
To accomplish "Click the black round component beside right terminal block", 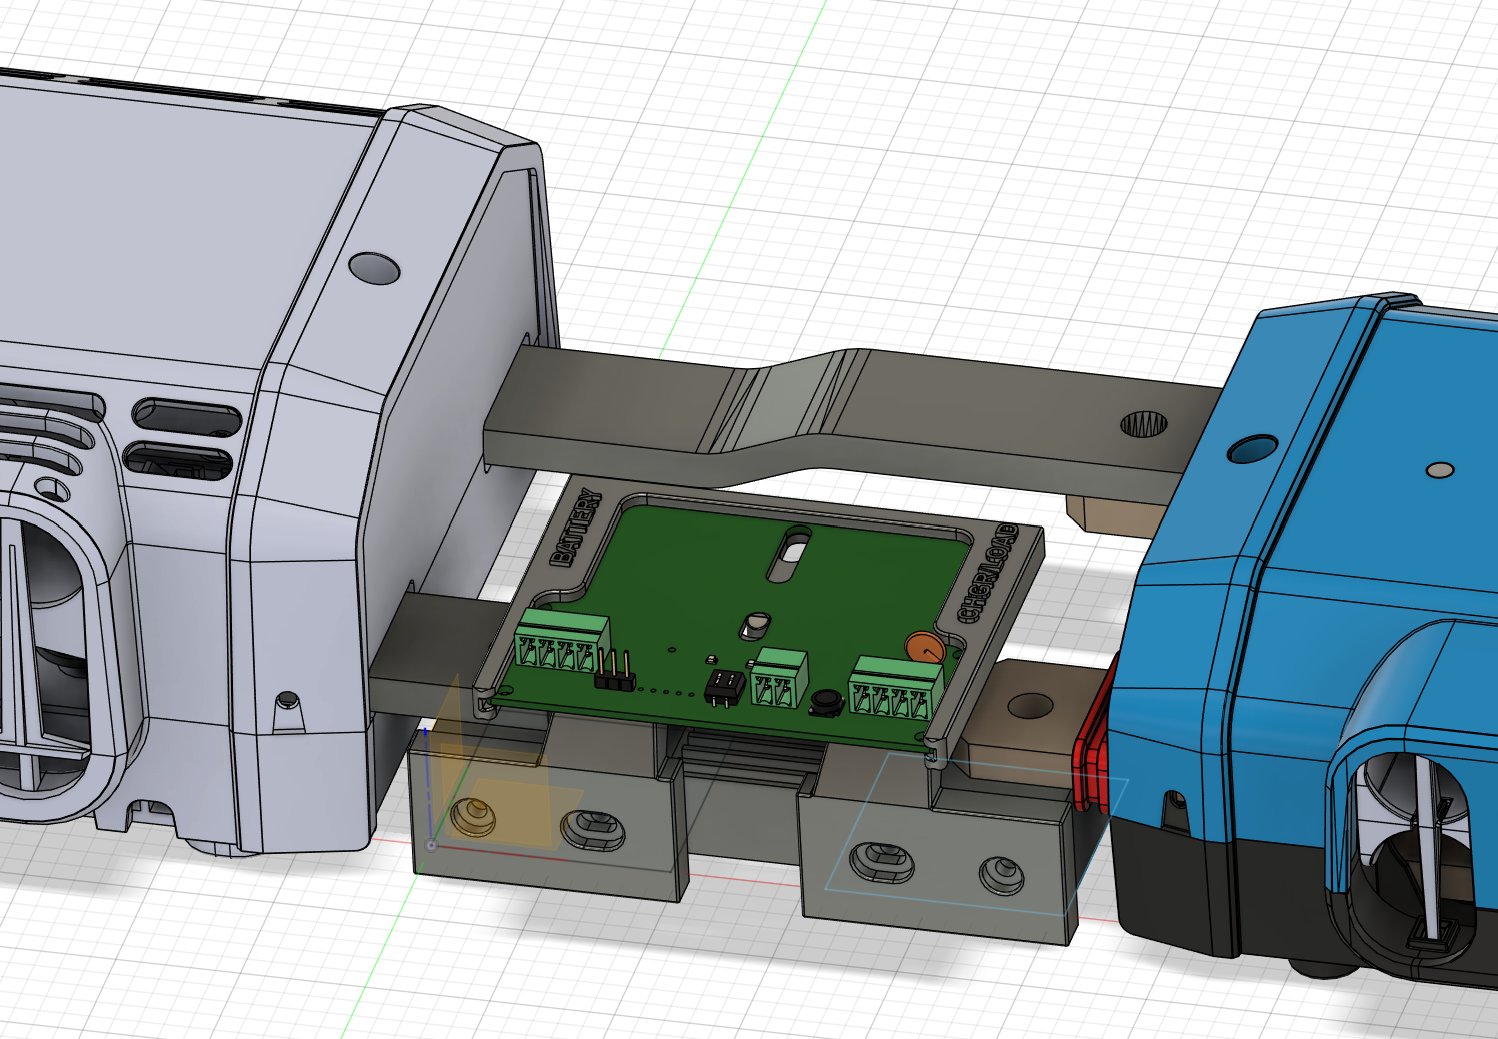I will pos(824,703).
